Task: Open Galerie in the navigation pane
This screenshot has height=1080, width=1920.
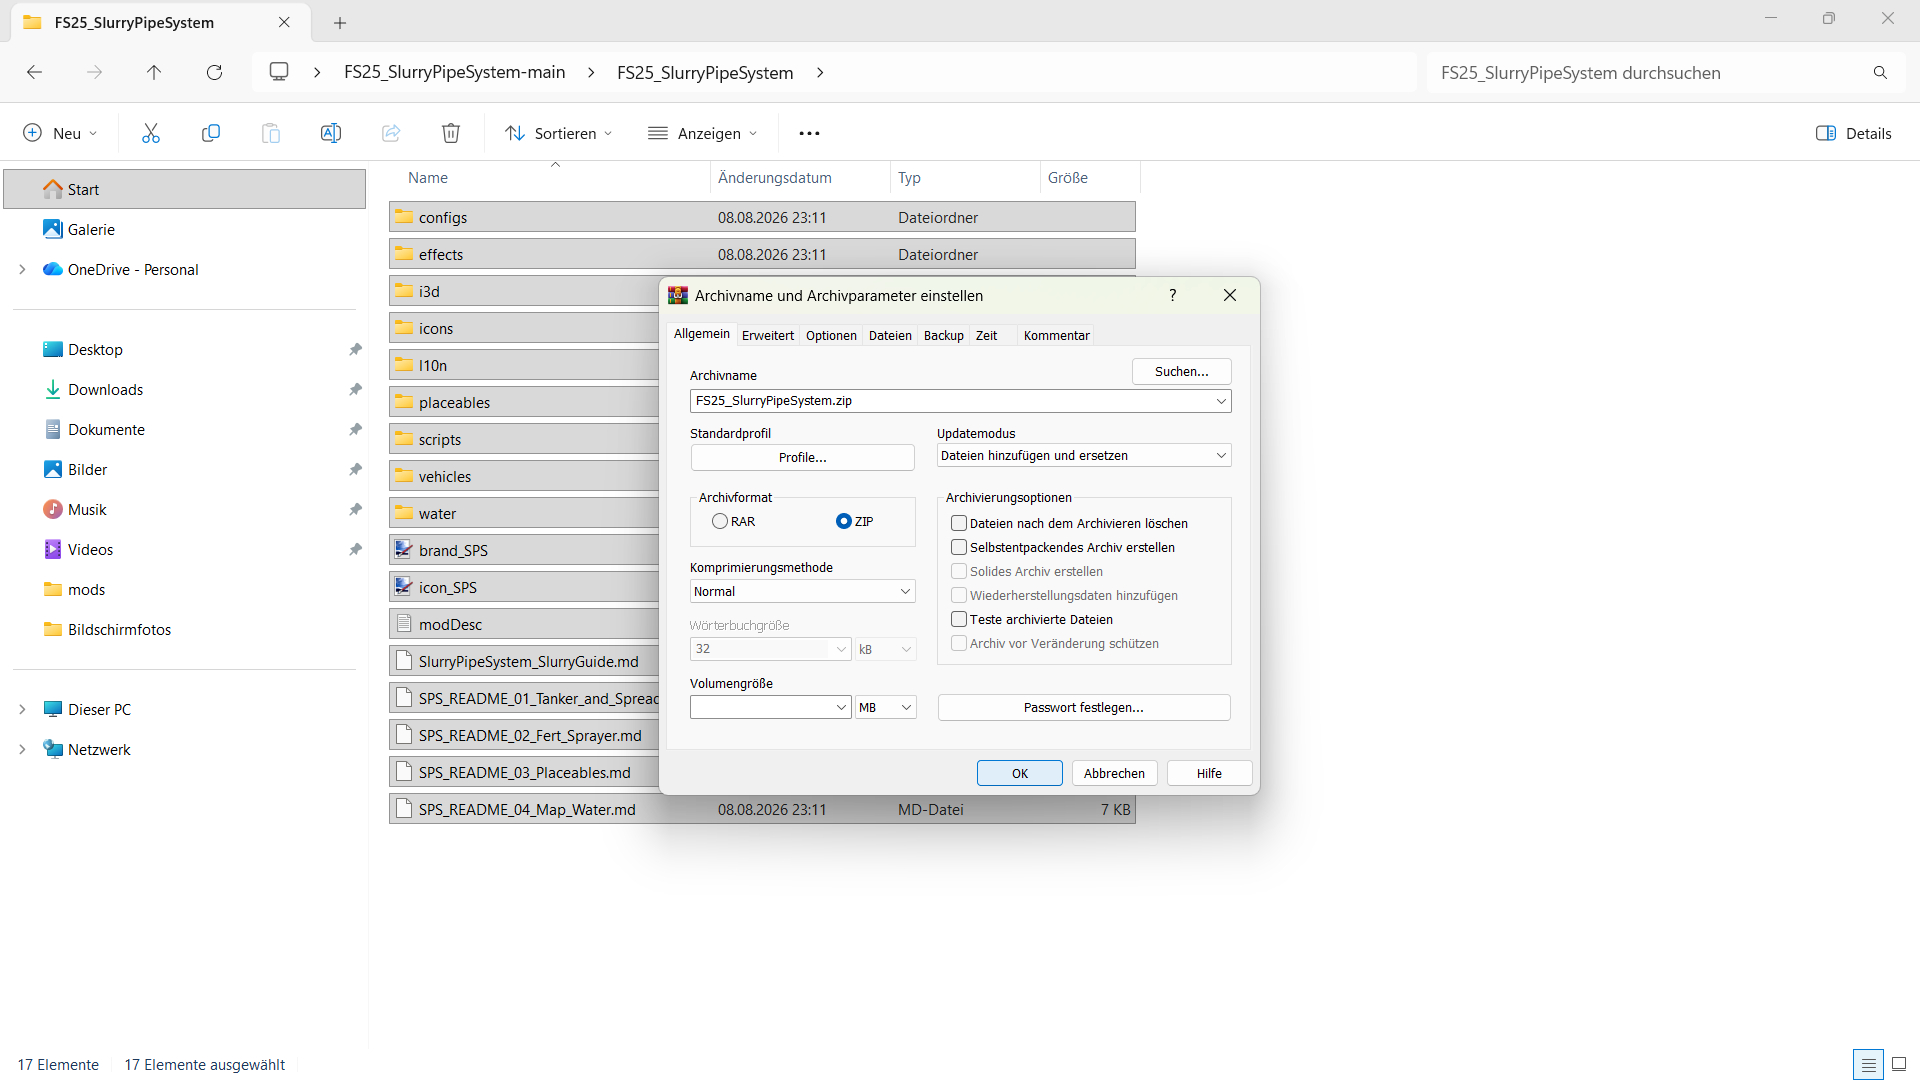Action: [x=91, y=229]
